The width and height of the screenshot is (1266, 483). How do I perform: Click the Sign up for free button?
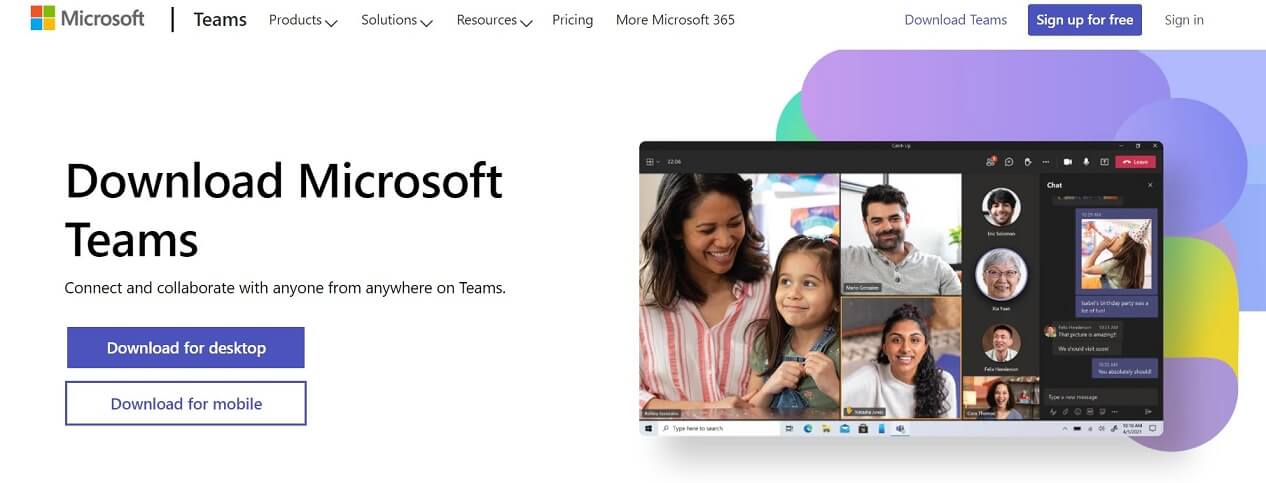(1085, 20)
